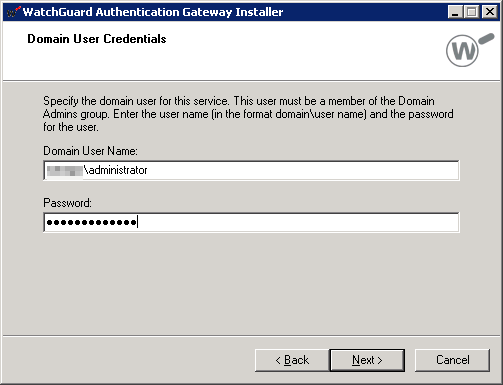Maximize the installer window
Viewport: 503px width, 385px height.
471,12
